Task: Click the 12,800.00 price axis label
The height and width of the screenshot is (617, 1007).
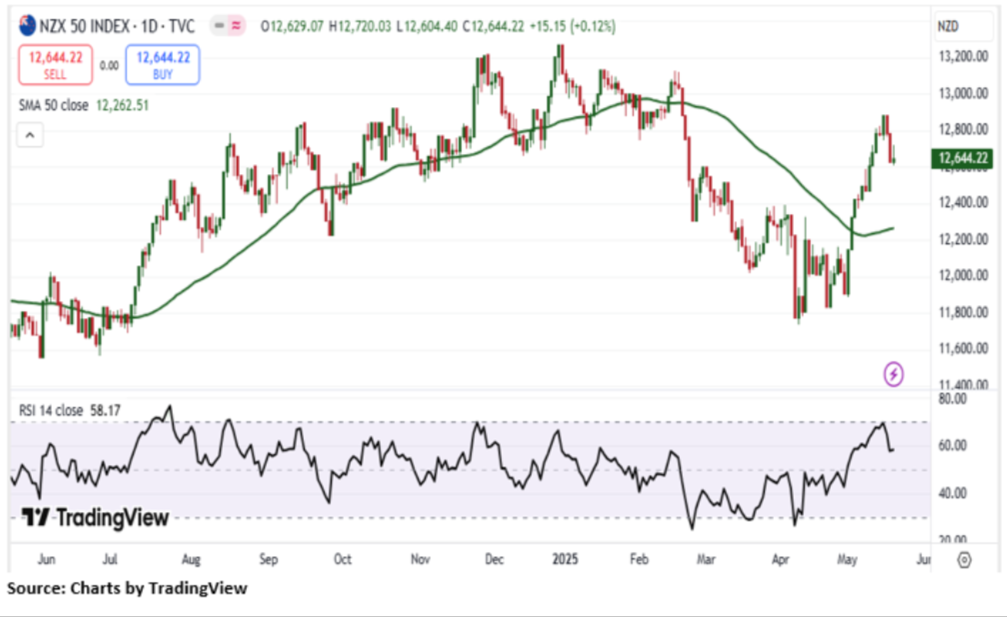Action: pyautogui.click(x=963, y=130)
